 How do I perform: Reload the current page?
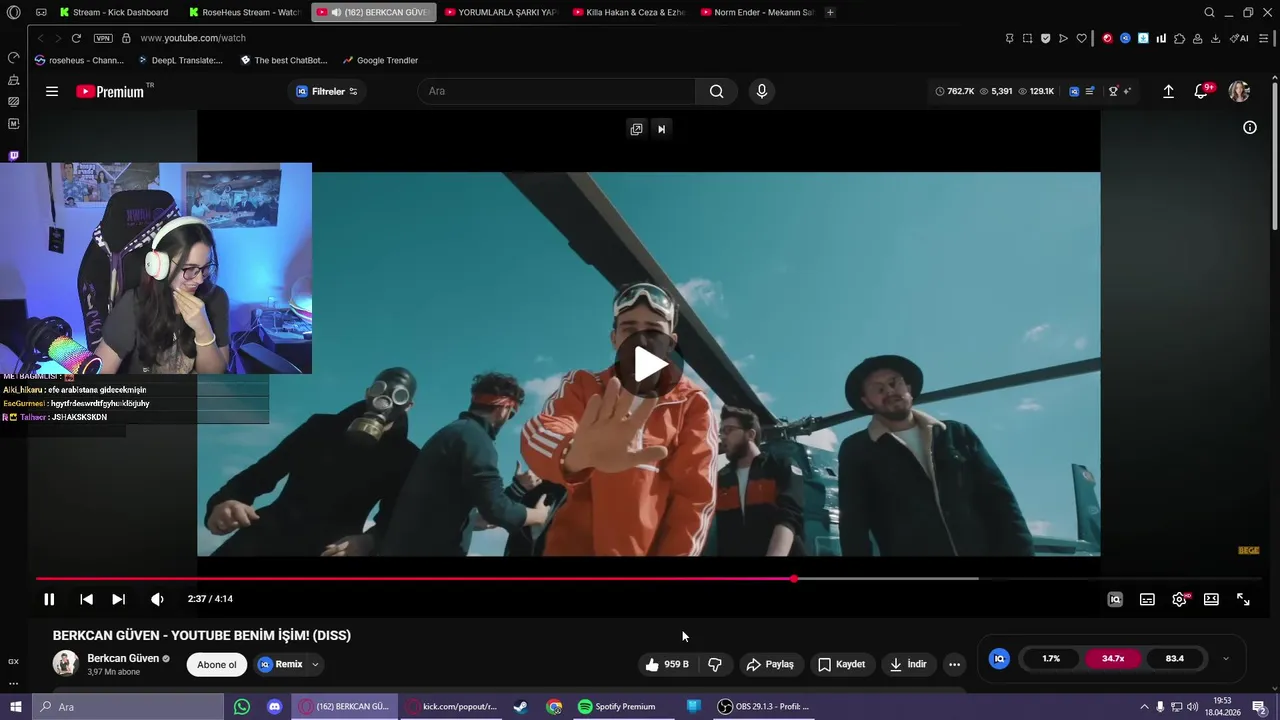[x=76, y=38]
